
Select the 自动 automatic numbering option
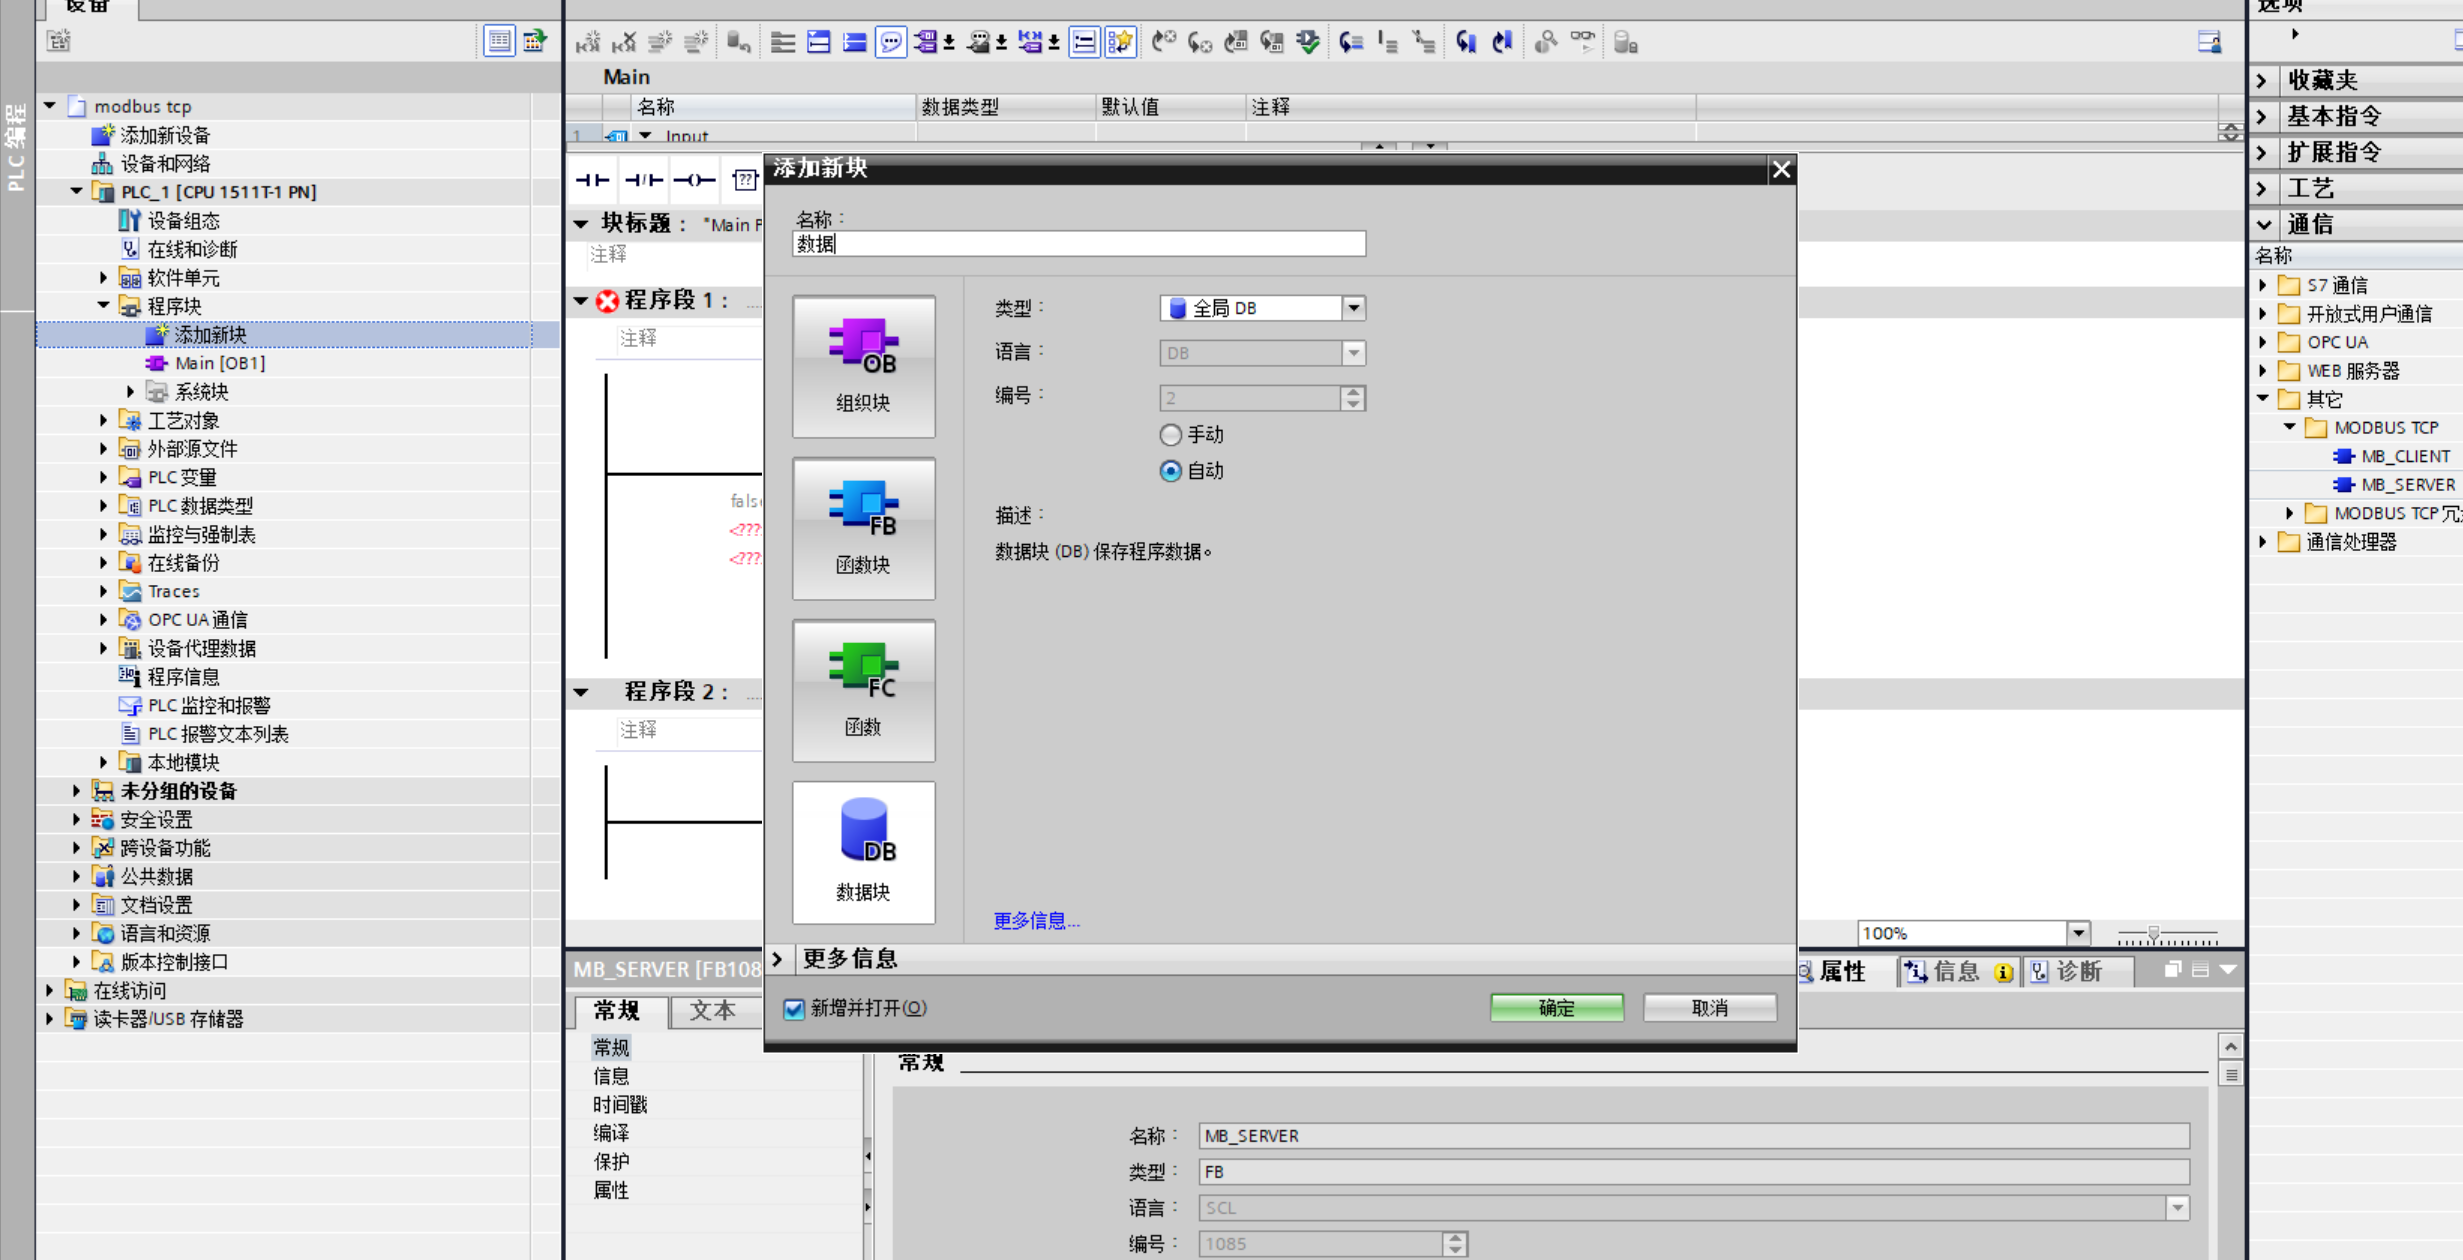click(1170, 471)
